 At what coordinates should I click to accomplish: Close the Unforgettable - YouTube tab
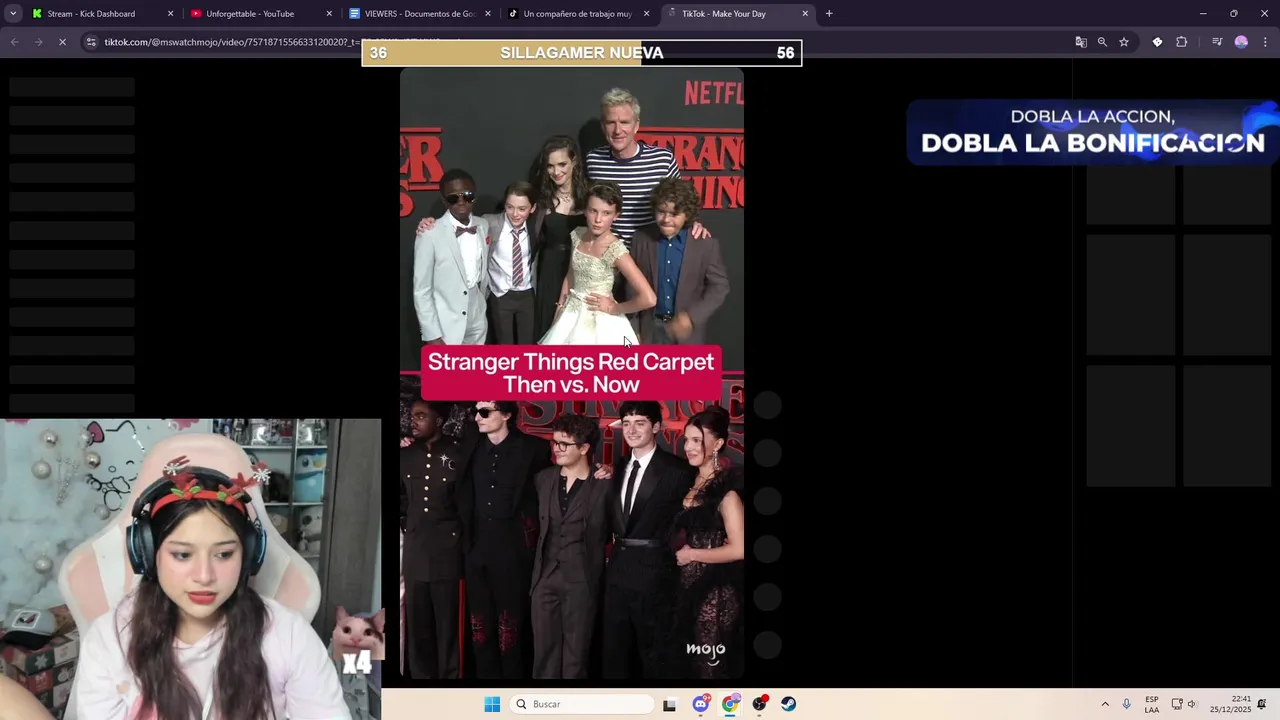click(x=329, y=14)
